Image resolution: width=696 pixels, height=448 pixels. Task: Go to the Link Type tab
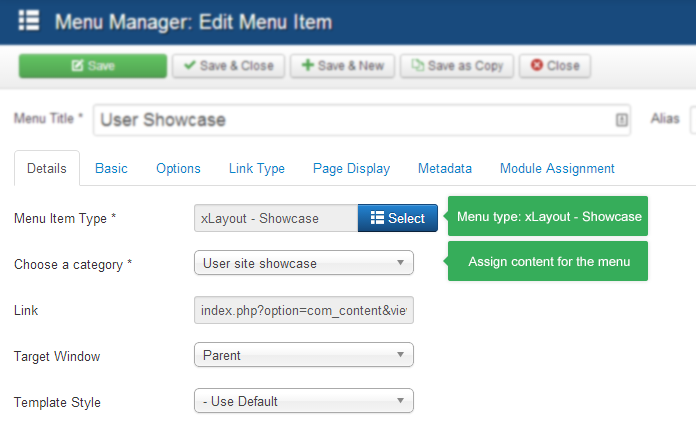(257, 169)
